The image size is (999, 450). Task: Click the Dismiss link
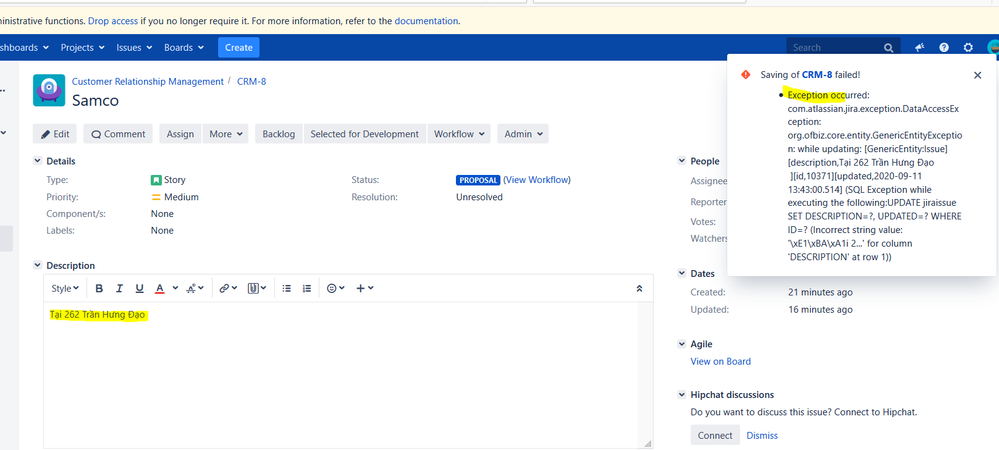pyautogui.click(x=762, y=435)
